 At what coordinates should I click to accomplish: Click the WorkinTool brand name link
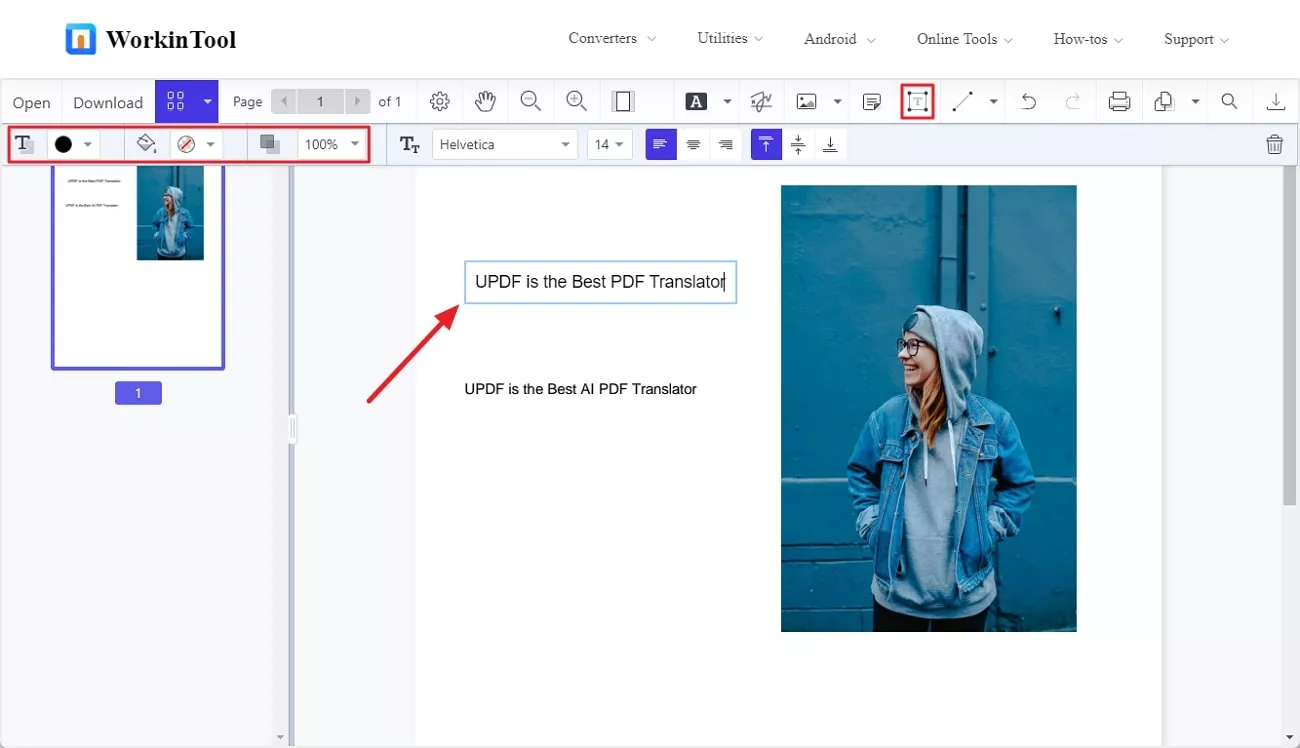(x=171, y=40)
